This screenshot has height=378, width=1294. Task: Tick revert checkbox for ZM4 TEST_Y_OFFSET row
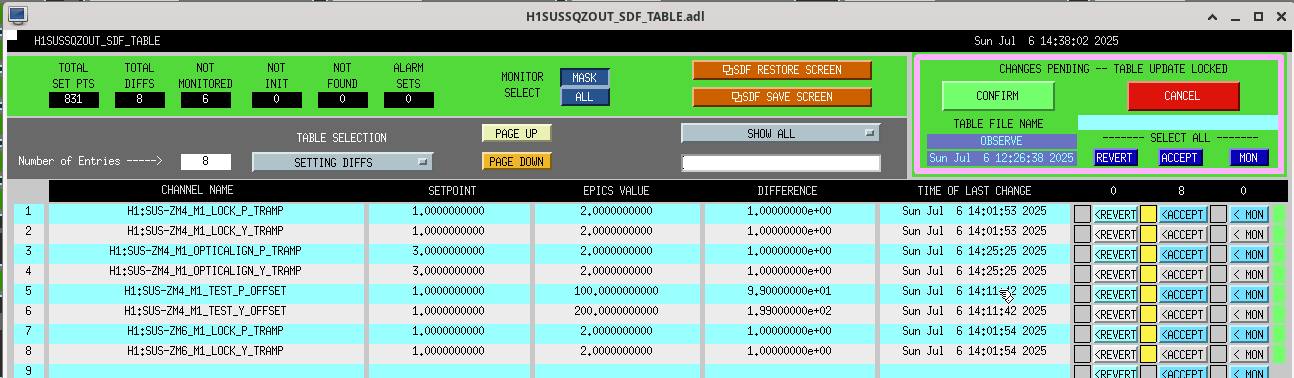pos(1082,313)
